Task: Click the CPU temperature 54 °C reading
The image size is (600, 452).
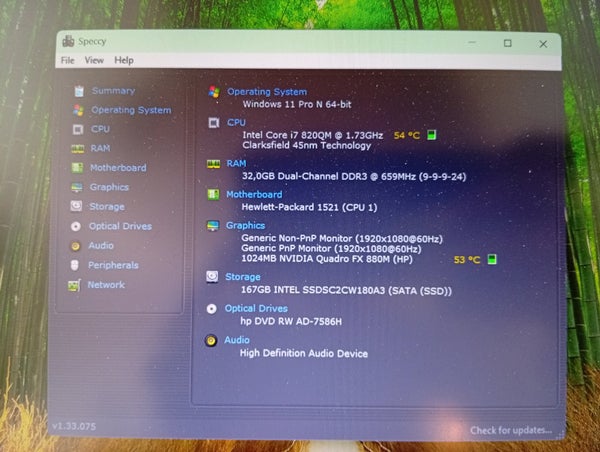Action: pyautogui.click(x=407, y=135)
